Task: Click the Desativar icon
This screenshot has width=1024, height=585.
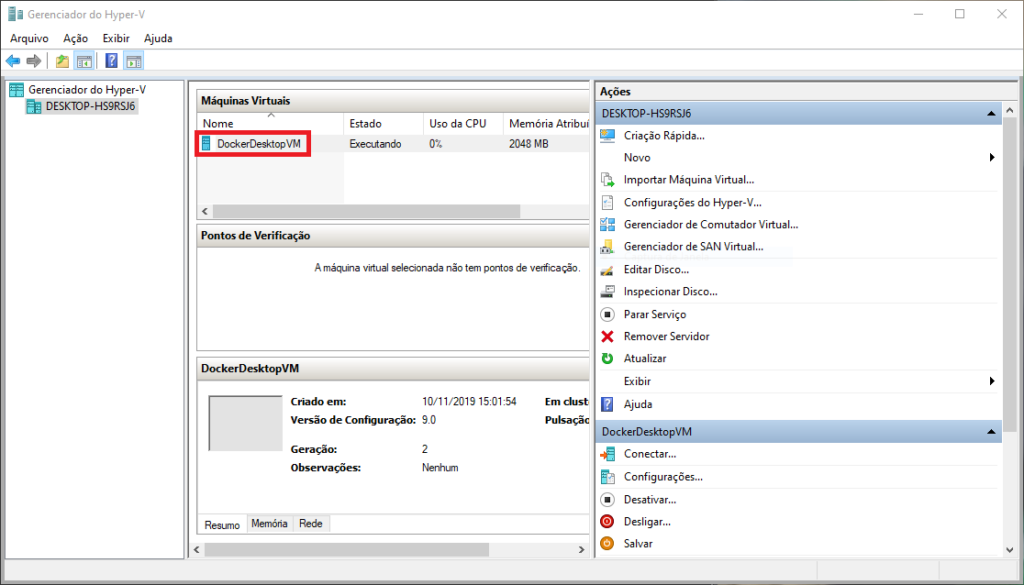Action: click(607, 499)
